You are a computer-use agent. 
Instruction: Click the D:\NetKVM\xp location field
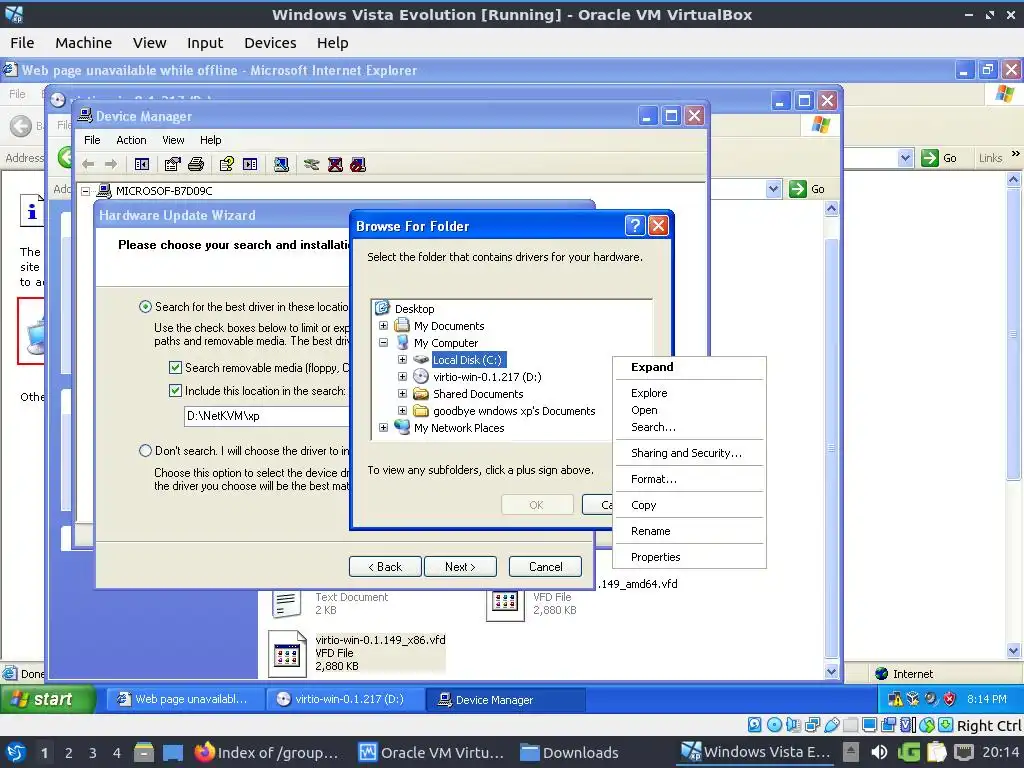pyautogui.click(x=267, y=415)
